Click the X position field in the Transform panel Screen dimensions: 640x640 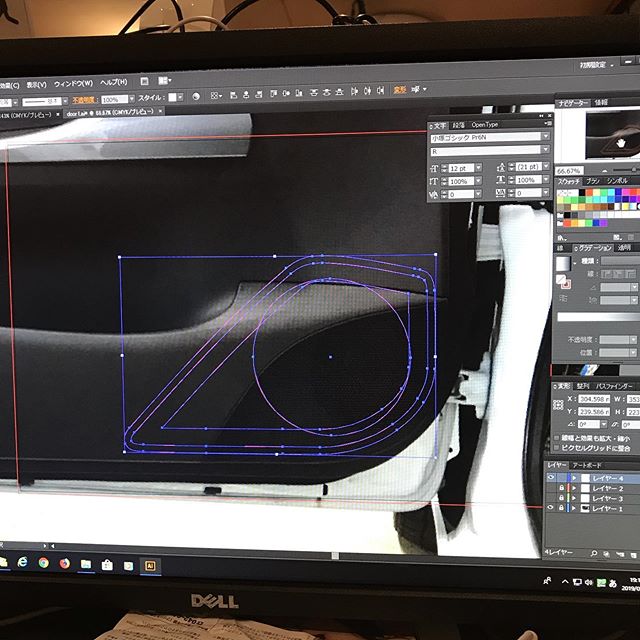click(594, 399)
